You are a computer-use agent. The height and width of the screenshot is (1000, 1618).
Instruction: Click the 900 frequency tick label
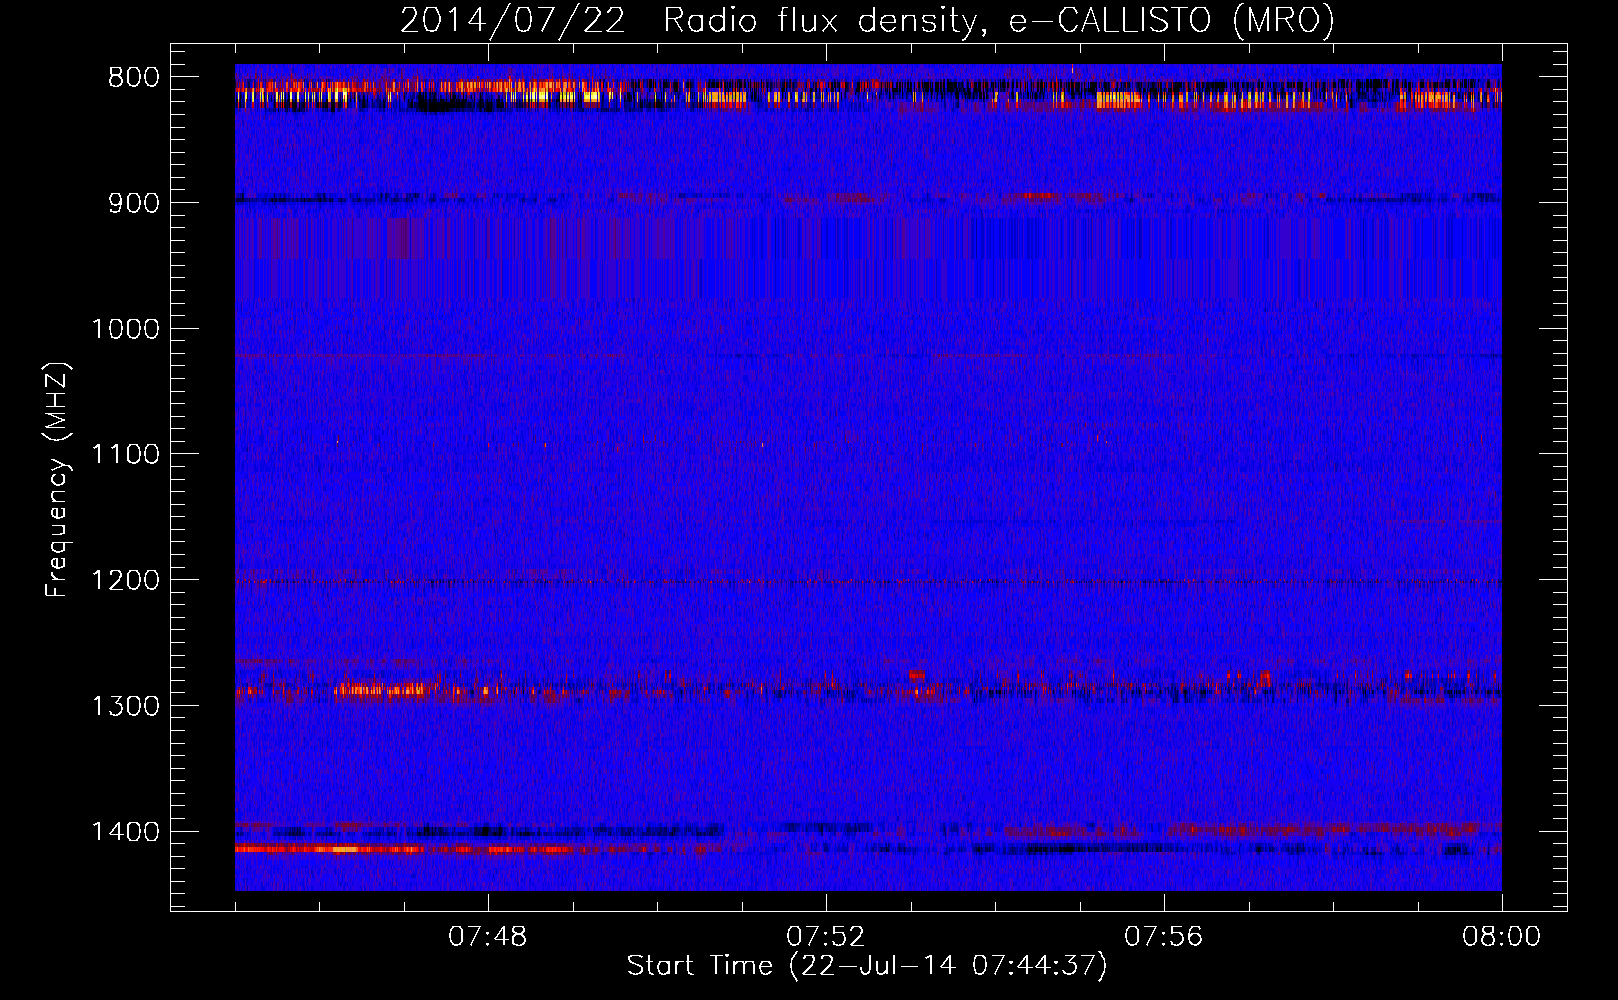tap(134, 203)
